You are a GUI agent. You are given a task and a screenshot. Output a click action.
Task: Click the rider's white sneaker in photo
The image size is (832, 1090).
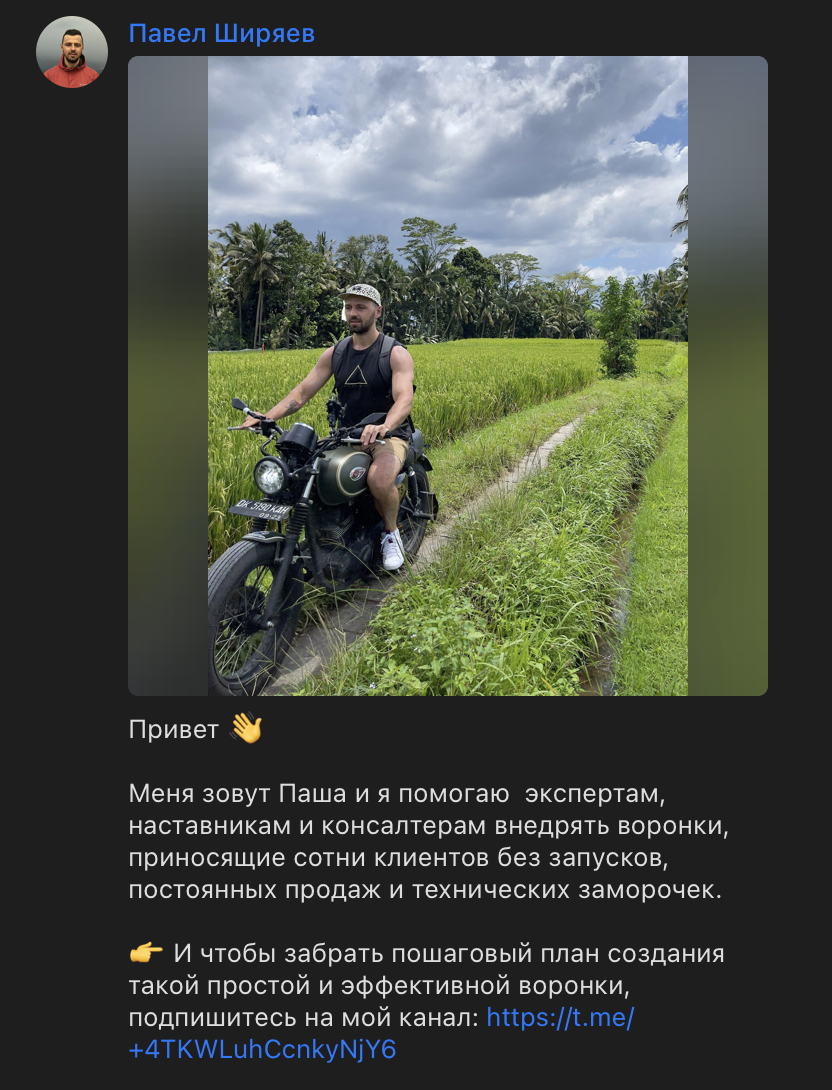tap(392, 549)
